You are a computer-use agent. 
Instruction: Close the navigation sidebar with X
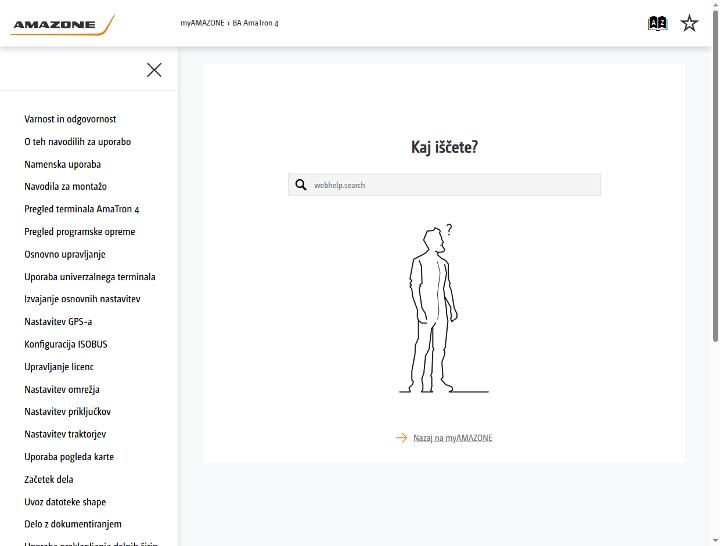point(154,70)
